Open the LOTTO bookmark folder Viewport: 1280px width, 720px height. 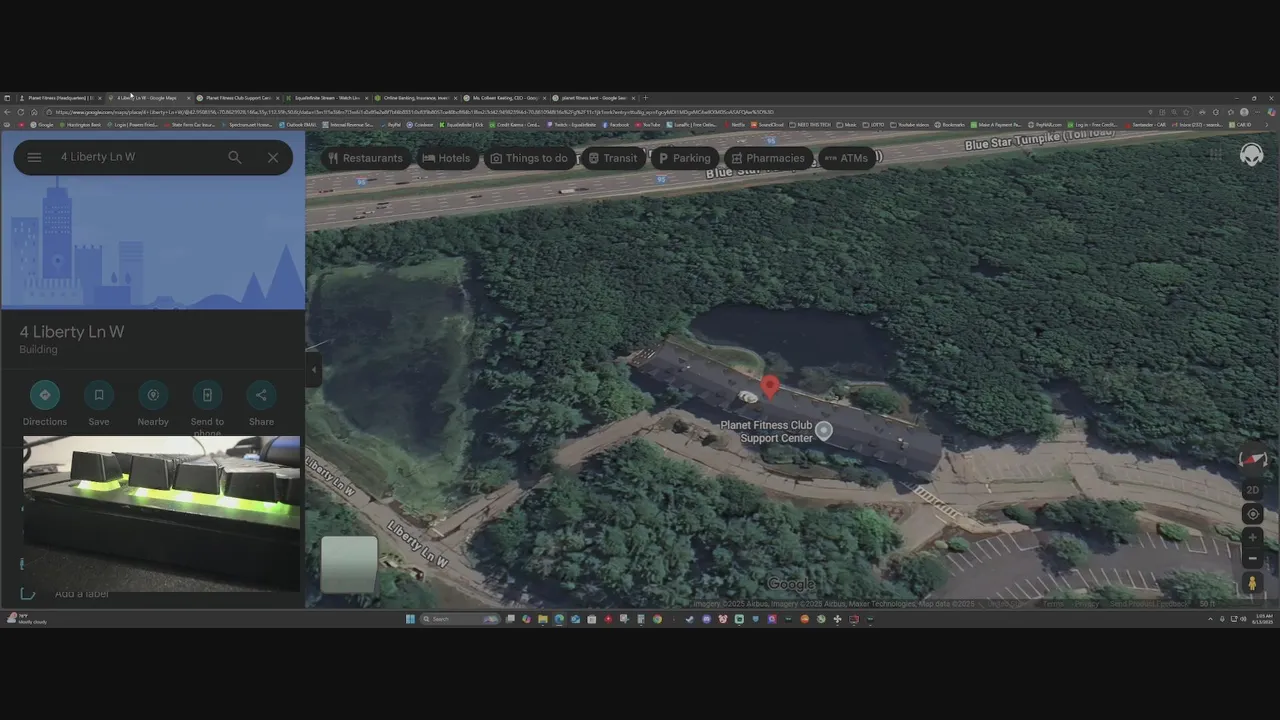coord(872,125)
